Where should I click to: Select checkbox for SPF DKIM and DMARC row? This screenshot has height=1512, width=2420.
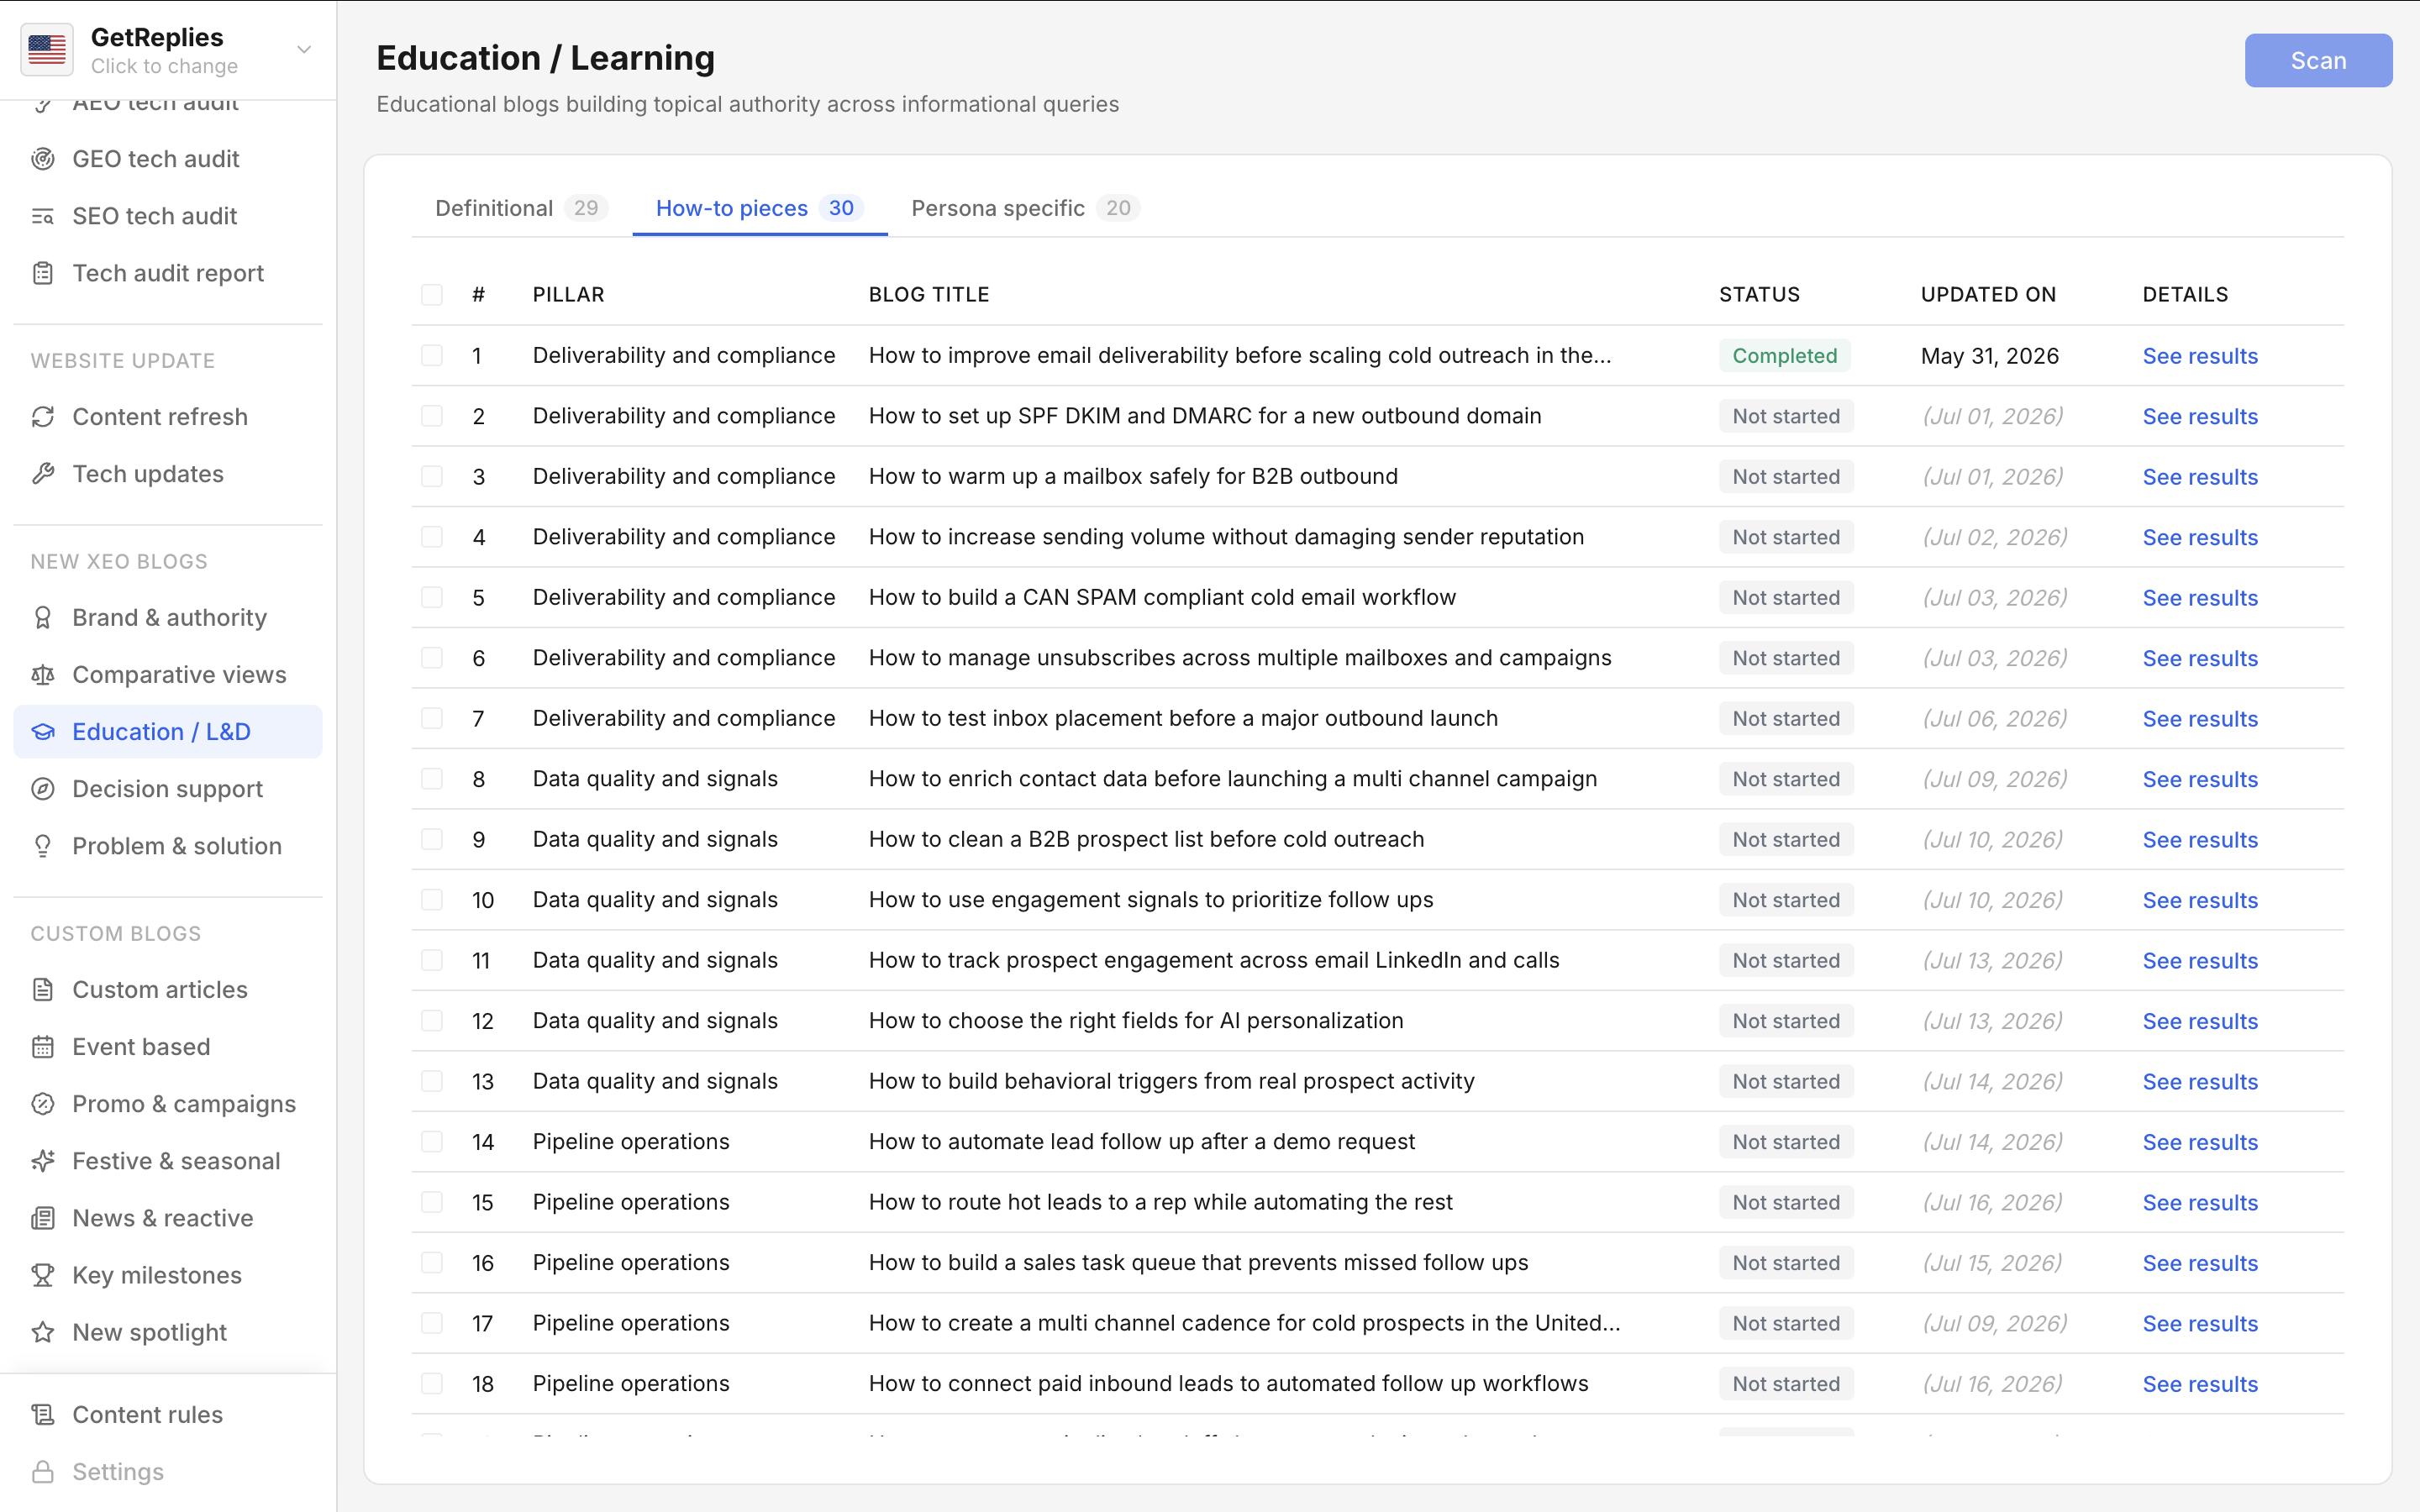click(432, 416)
